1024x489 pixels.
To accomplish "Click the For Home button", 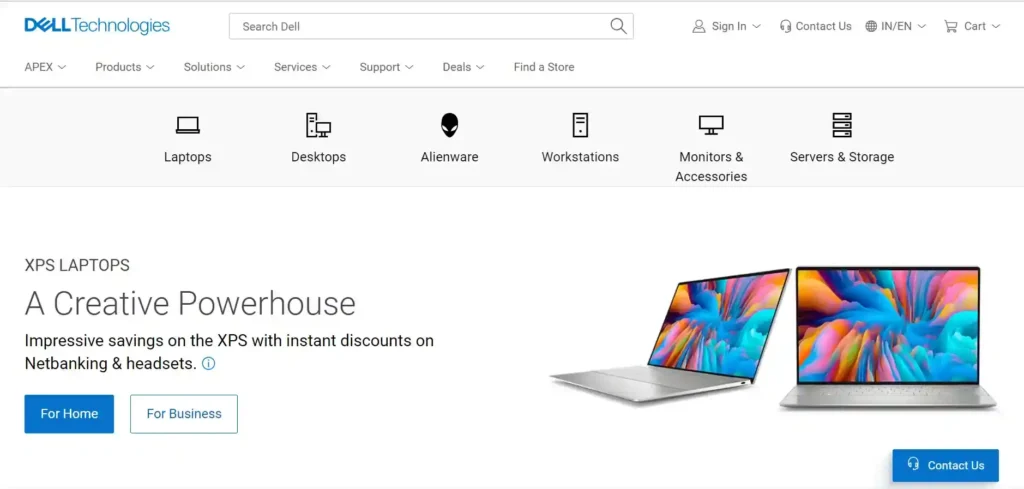I will pyautogui.click(x=69, y=414).
